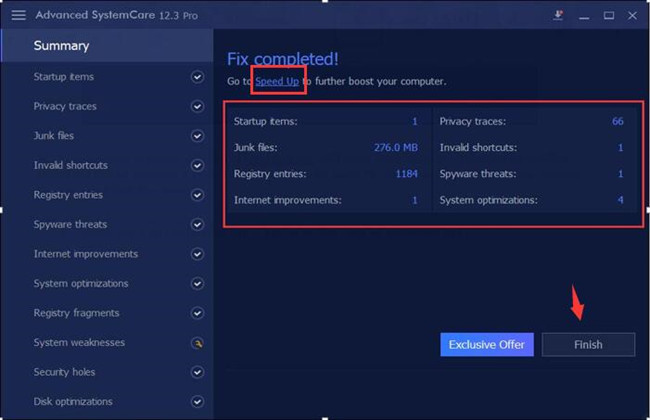The width and height of the screenshot is (650, 420).
Task: Click the Registry entries value 1184
Action: tap(407, 174)
